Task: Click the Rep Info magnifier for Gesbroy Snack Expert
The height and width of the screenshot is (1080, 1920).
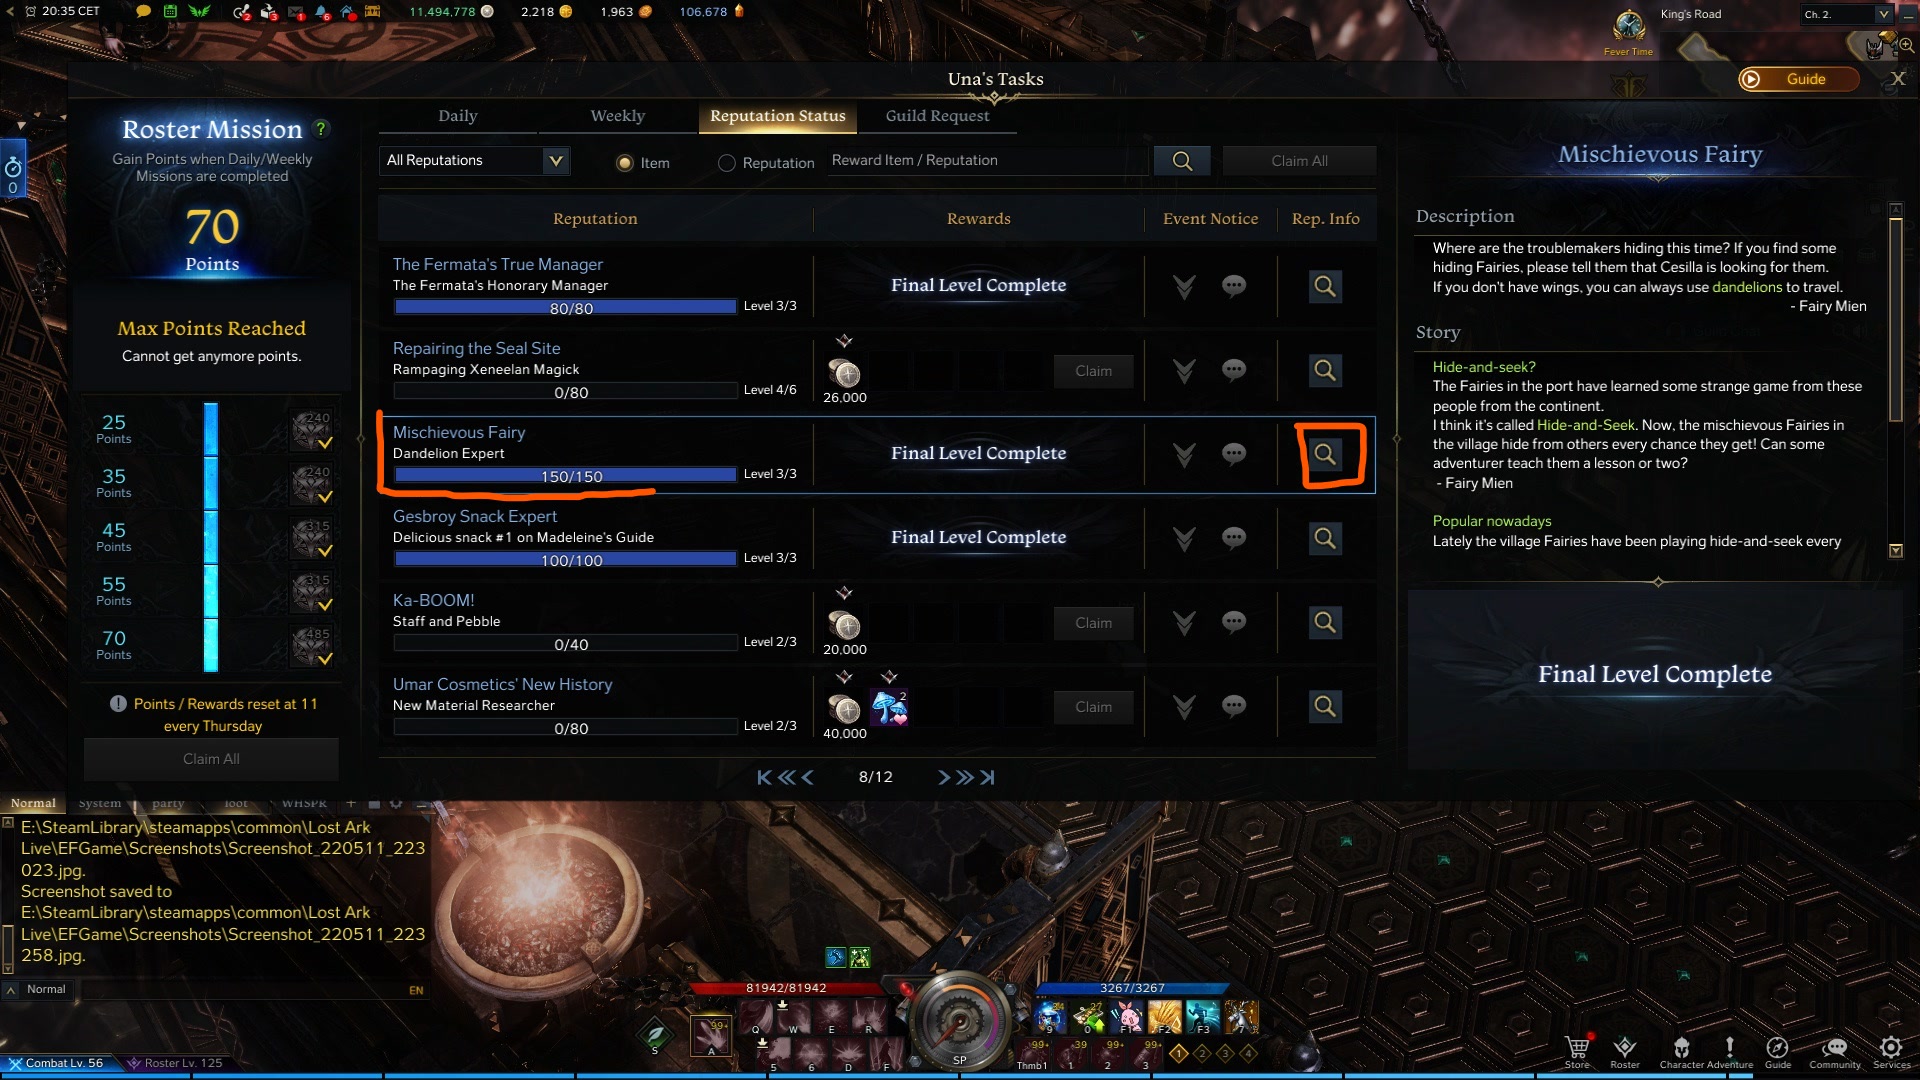Action: point(1325,537)
